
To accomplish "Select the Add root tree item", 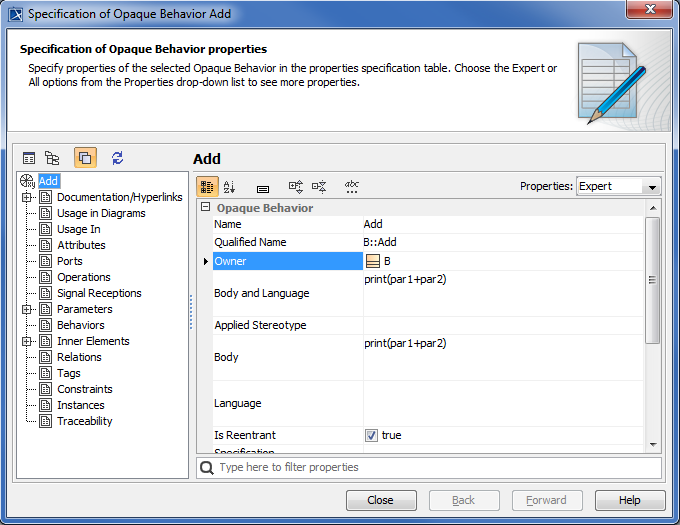I will (x=49, y=181).
